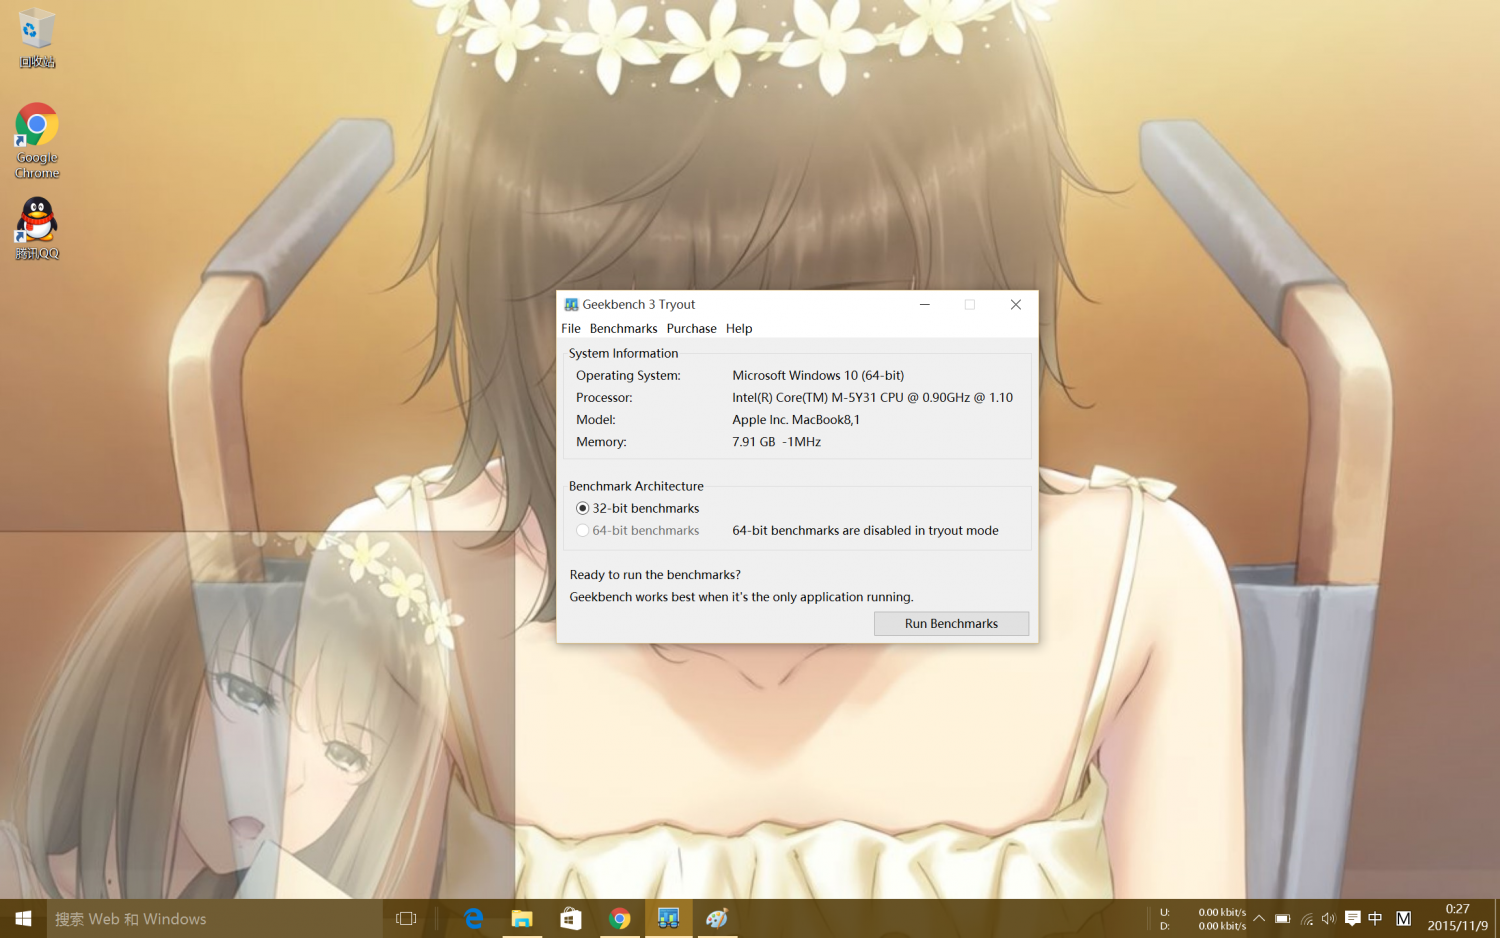Toggle the Chinese input method indicator
1500x938 pixels.
1375,918
